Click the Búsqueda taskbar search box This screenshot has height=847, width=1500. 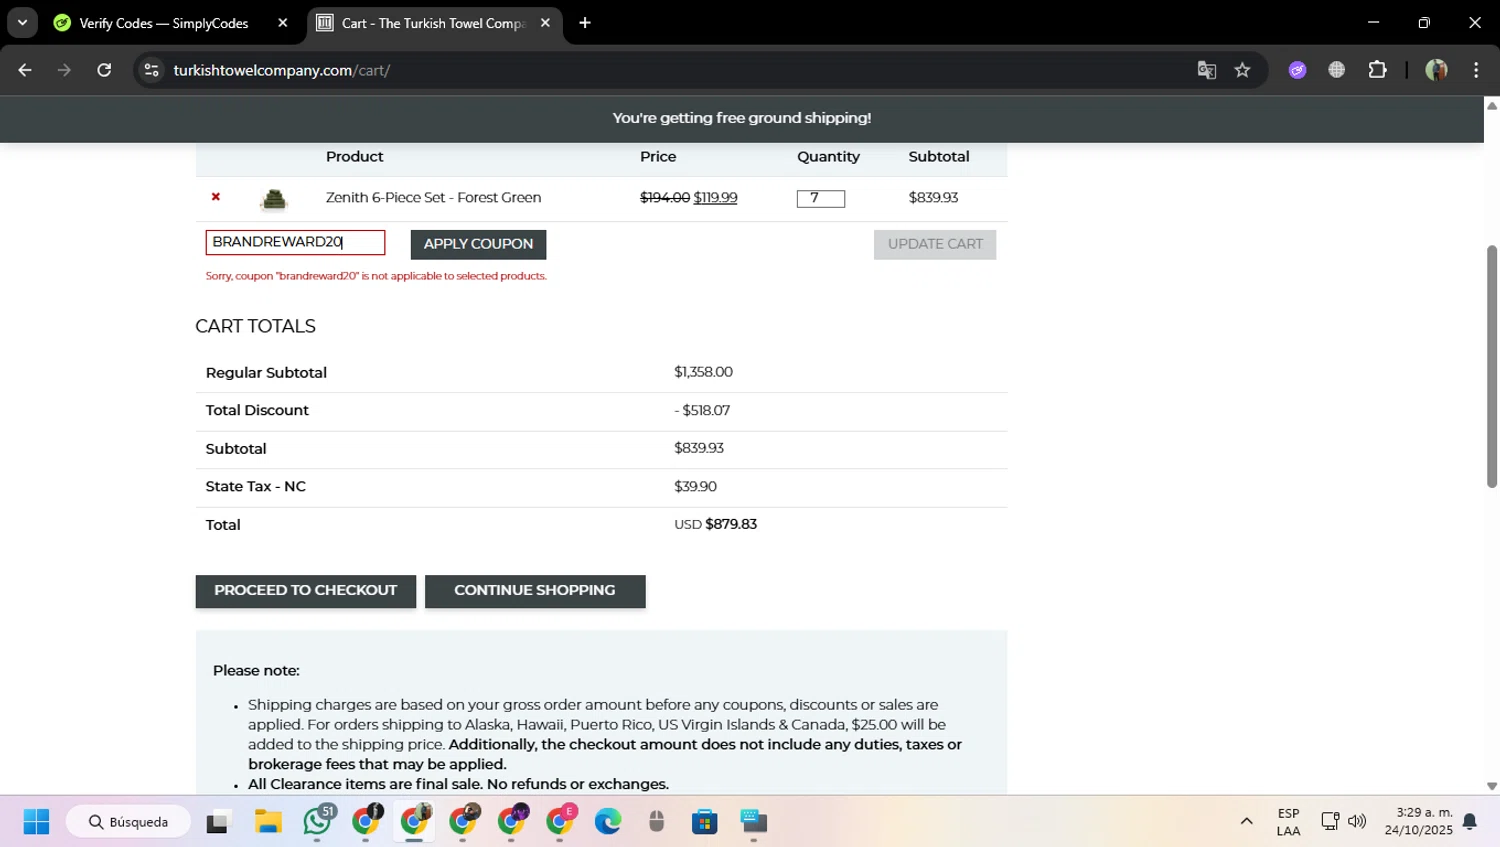(129, 822)
